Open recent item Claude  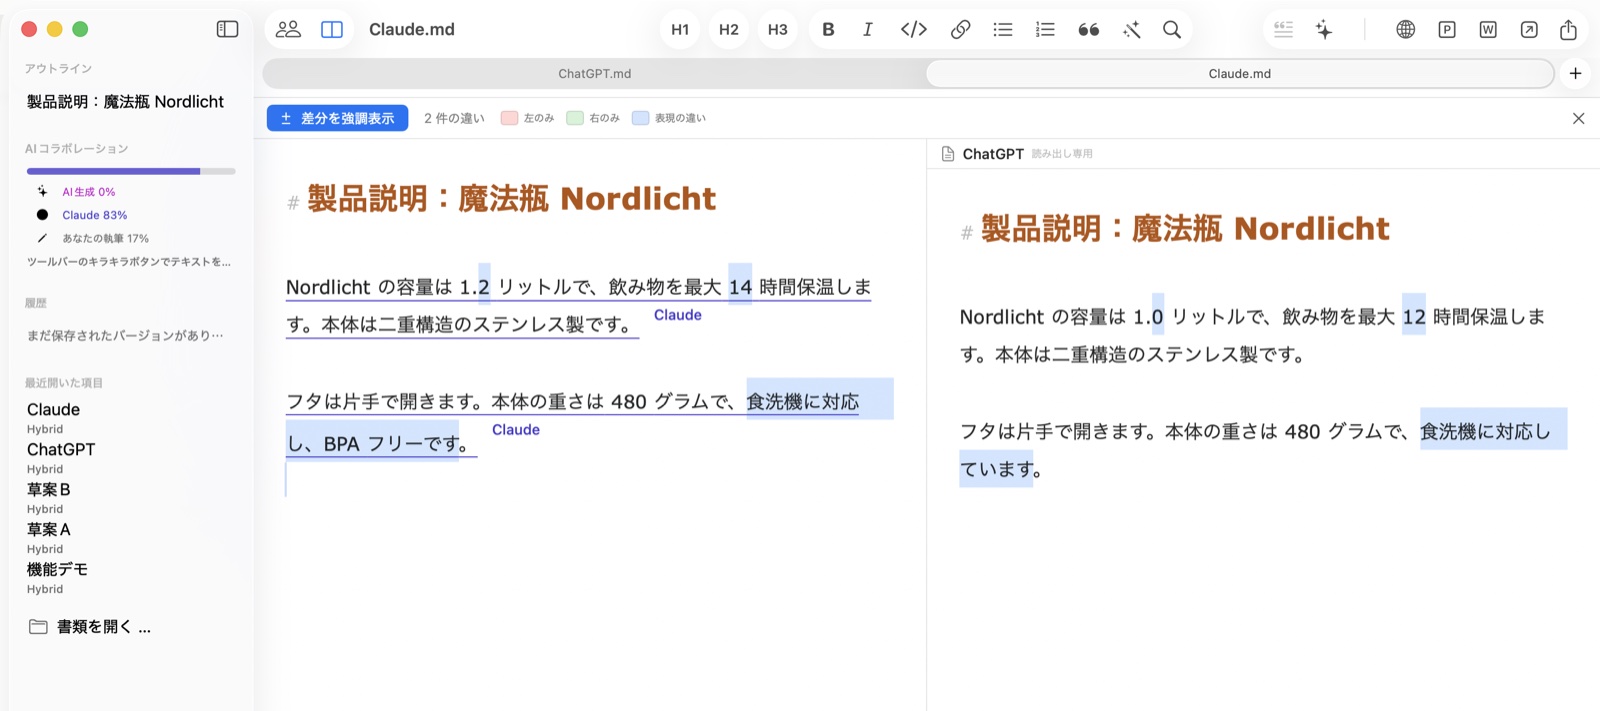pos(53,410)
